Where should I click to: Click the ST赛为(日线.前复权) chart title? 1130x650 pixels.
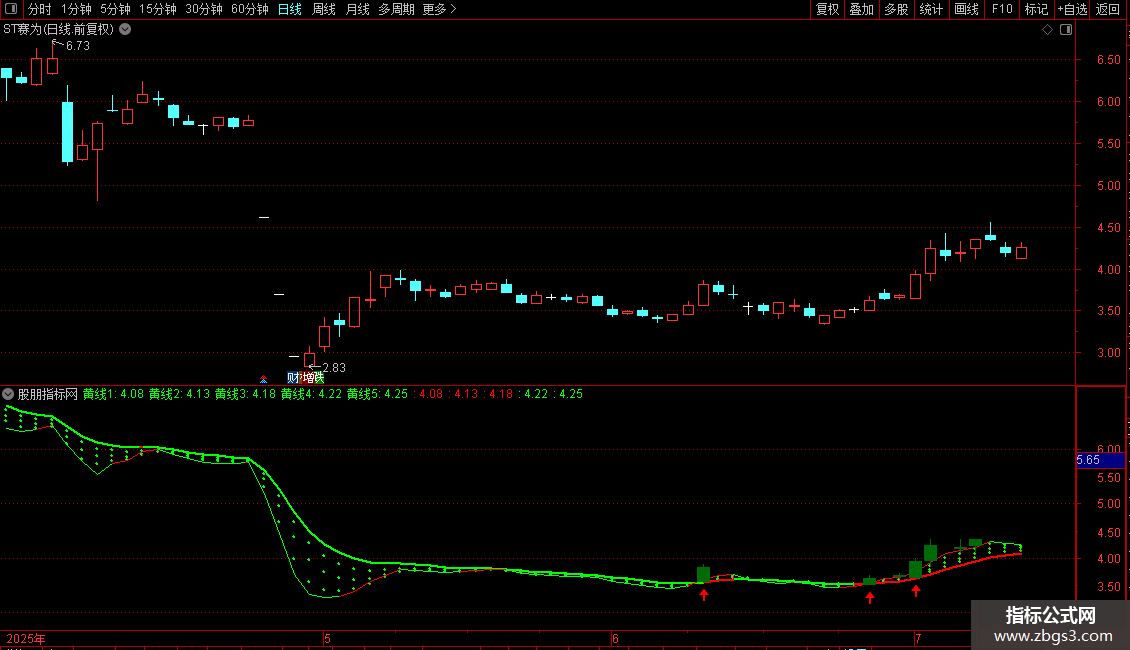[x=58, y=30]
